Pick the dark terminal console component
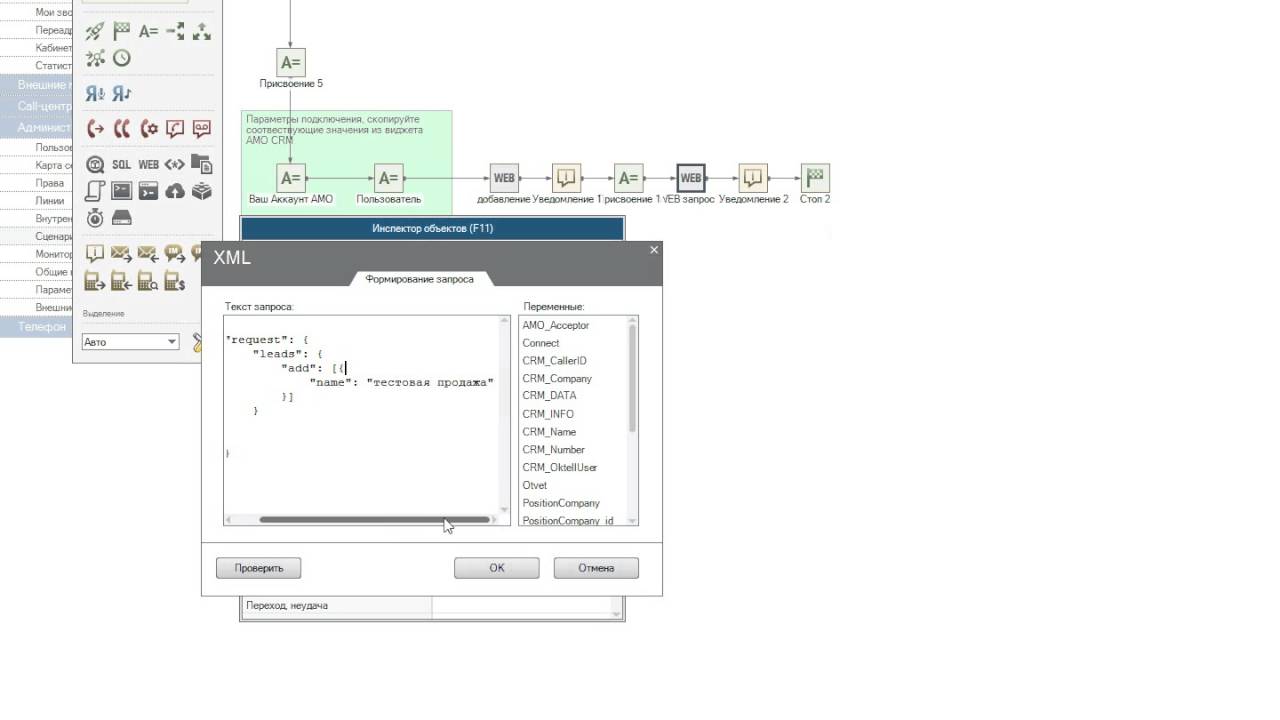This screenshot has height=720, width=1280. (122, 190)
